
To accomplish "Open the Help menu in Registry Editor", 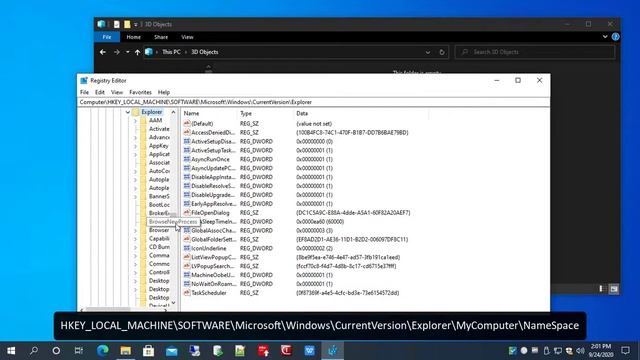I will (164, 92).
